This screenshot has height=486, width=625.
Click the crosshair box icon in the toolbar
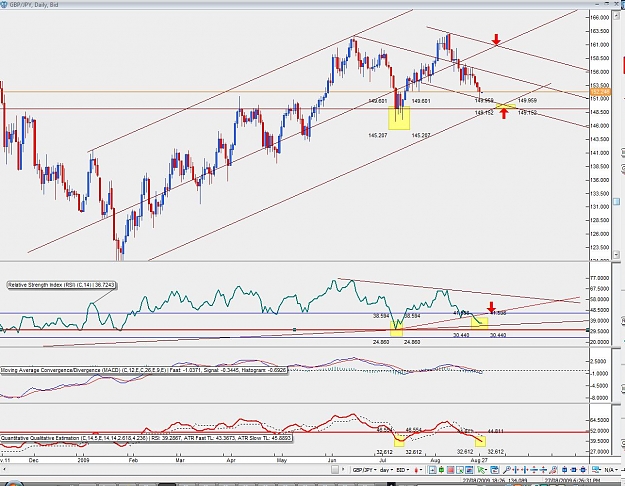click(432, 470)
